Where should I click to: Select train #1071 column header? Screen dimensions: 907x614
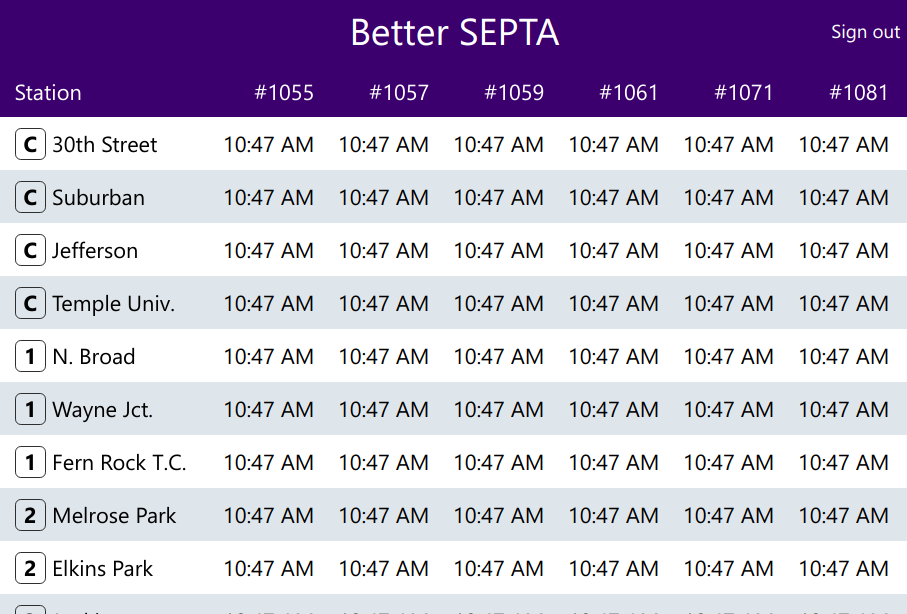tap(744, 93)
